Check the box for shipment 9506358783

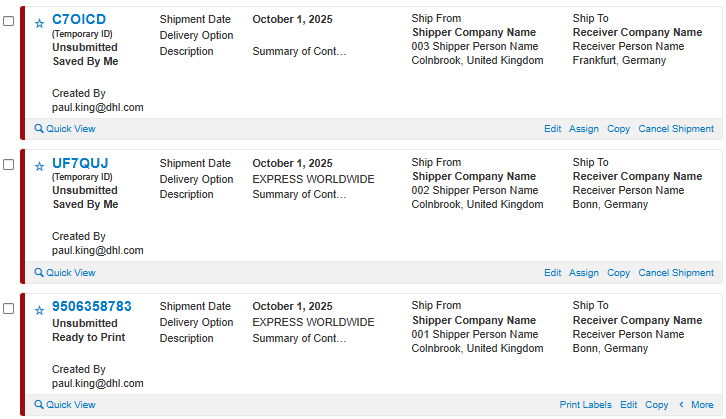tap(9, 309)
